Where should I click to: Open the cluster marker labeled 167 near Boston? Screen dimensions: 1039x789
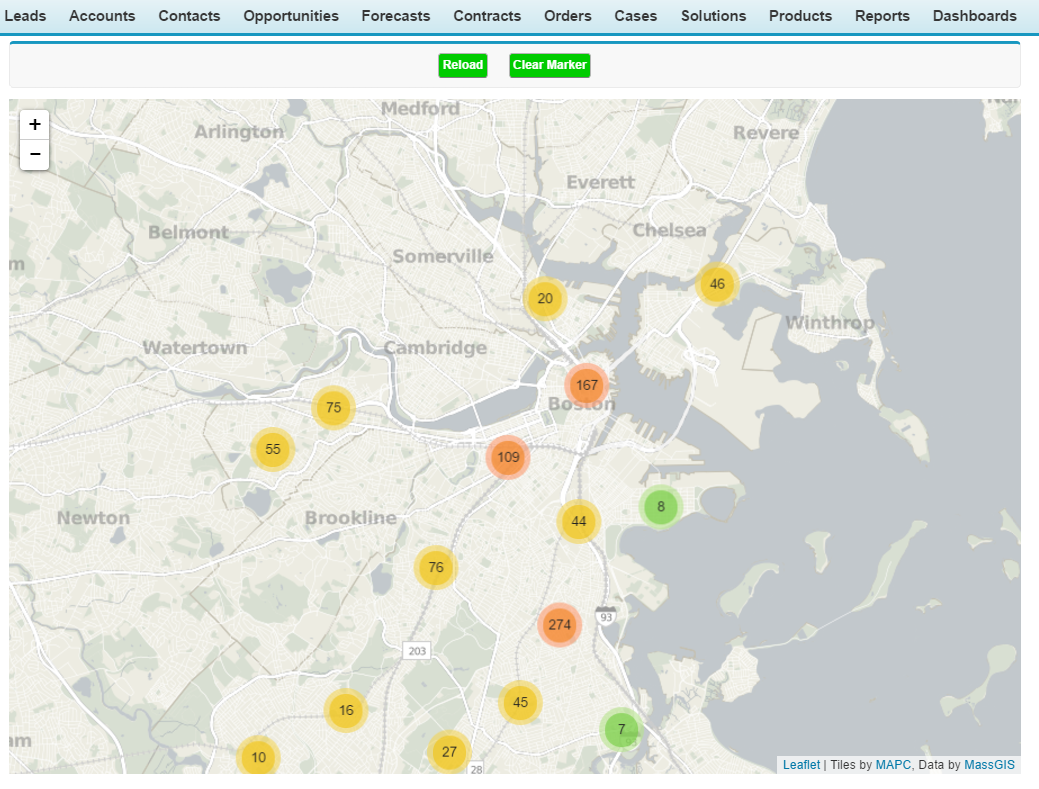[x=587, y=385]
